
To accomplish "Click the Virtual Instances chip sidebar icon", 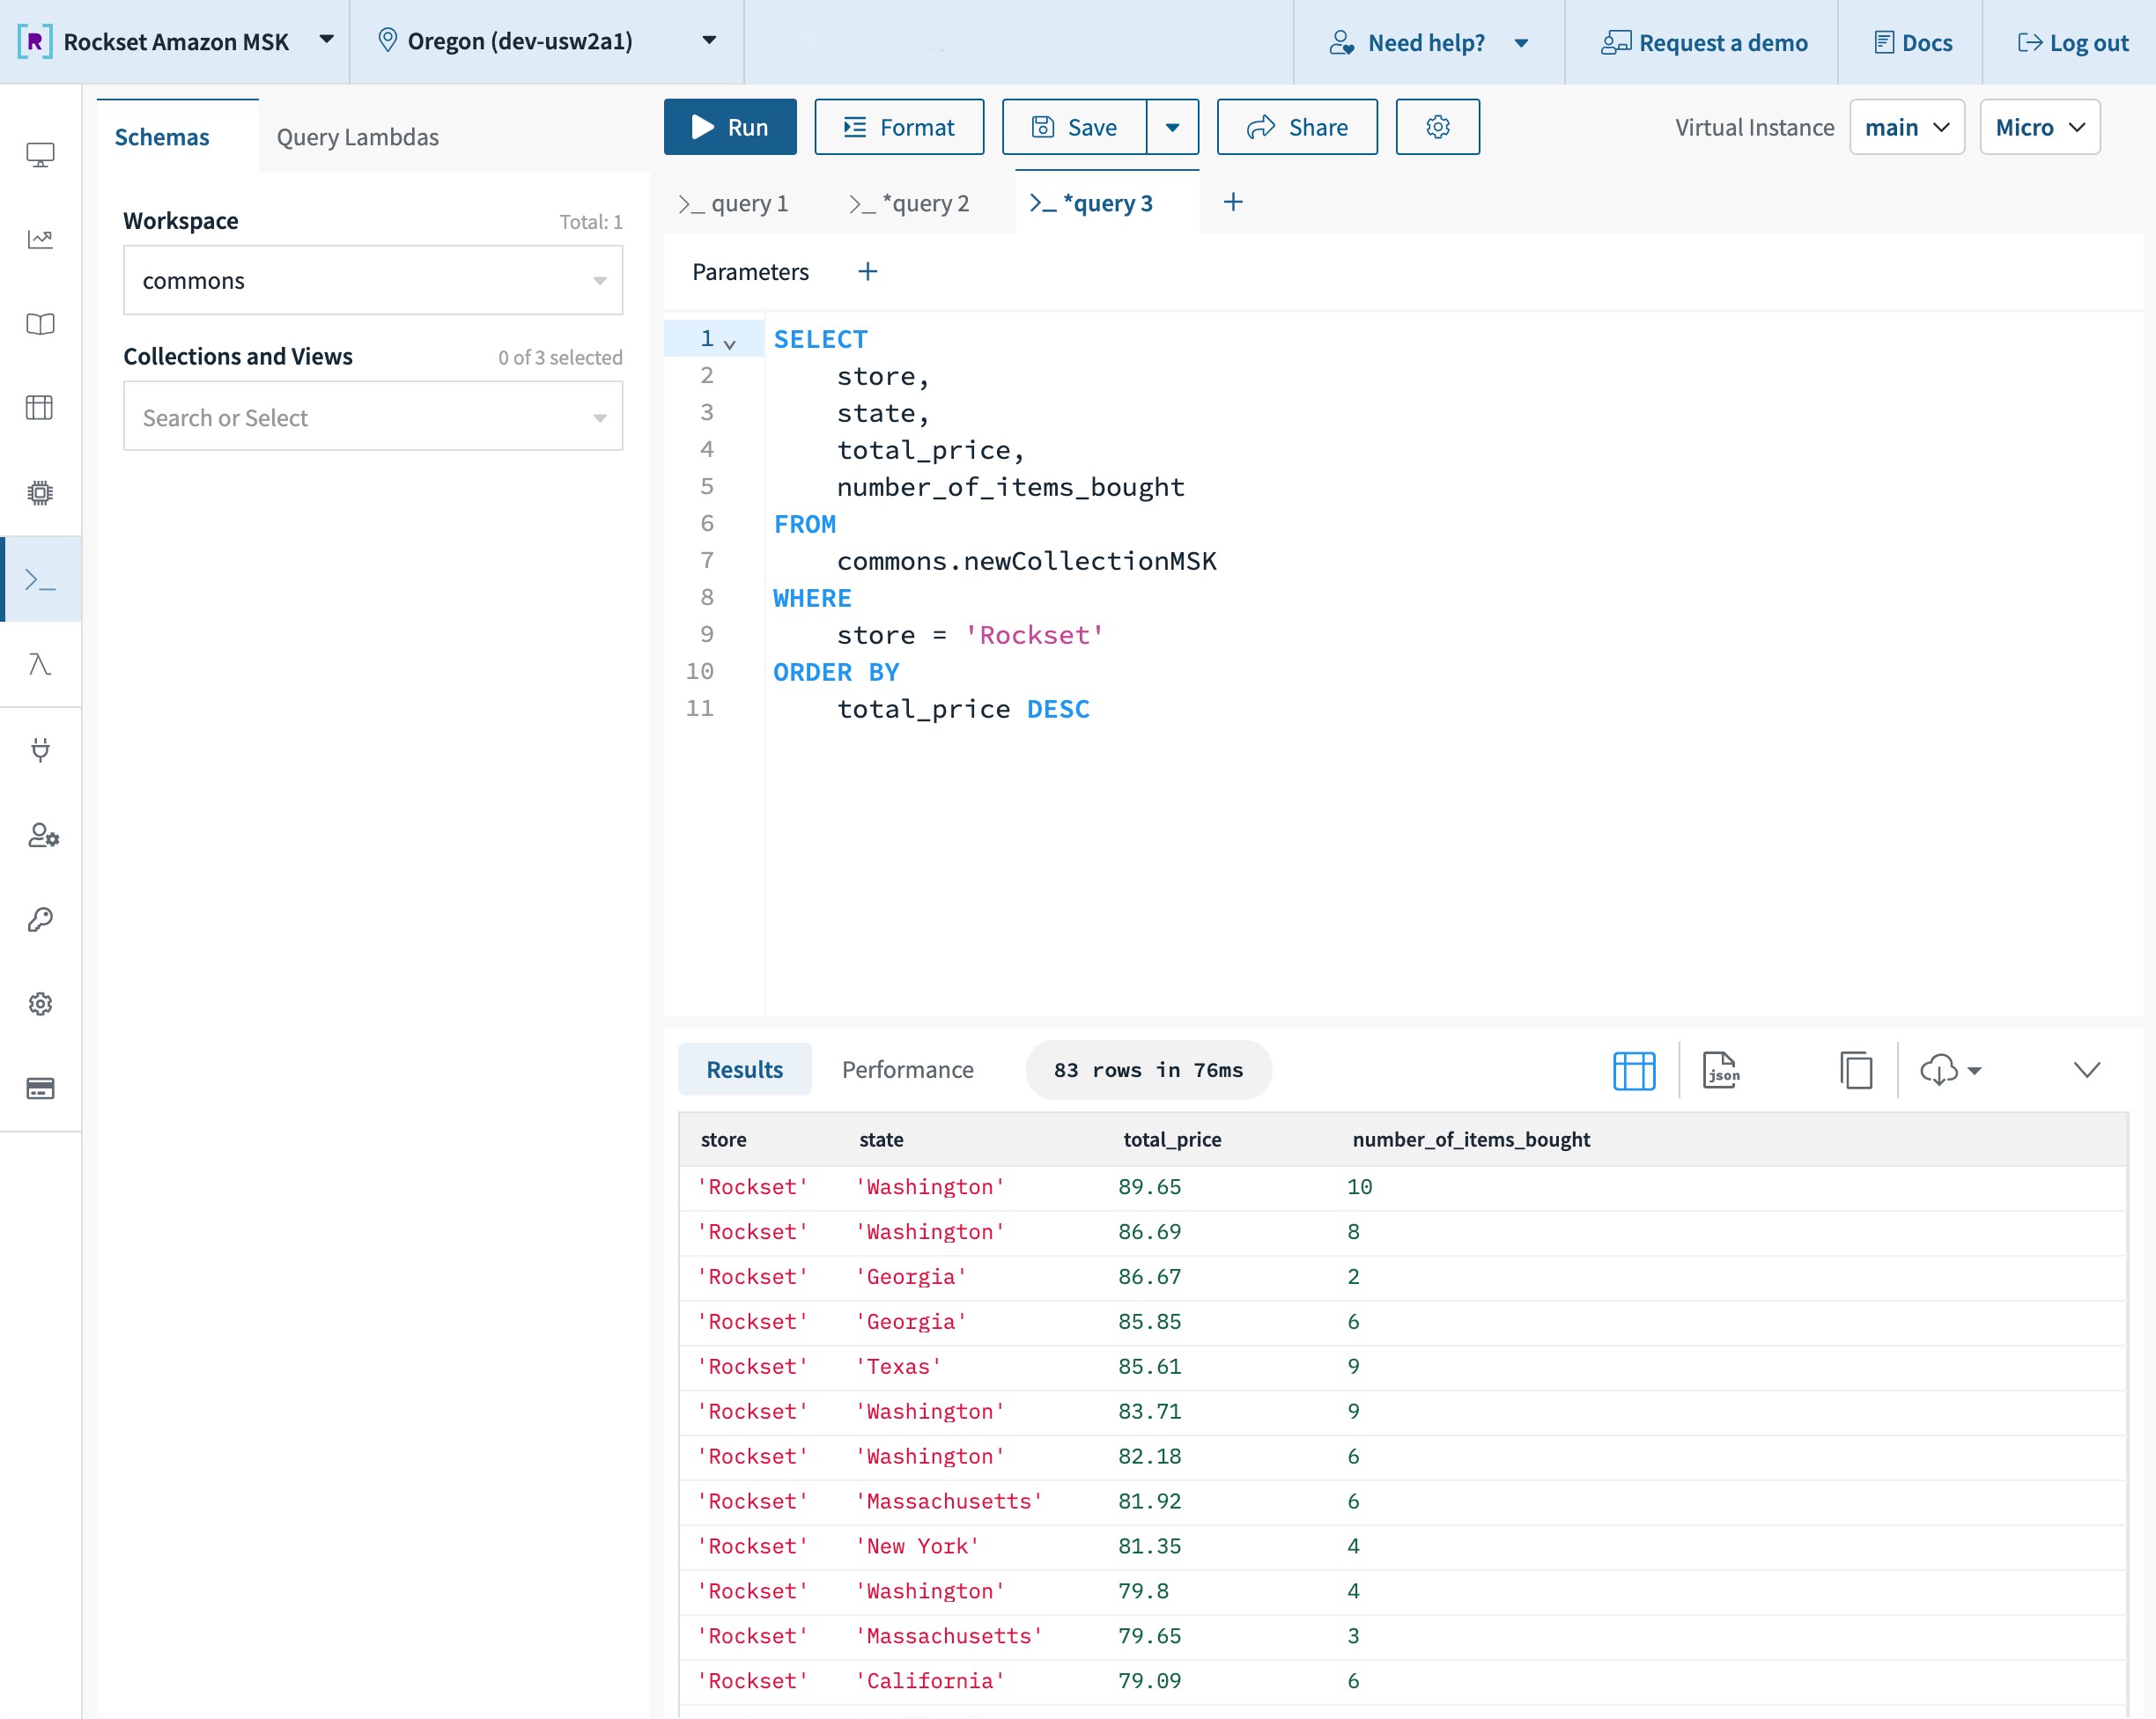I will pyautogui.click(x=40, y=493).
